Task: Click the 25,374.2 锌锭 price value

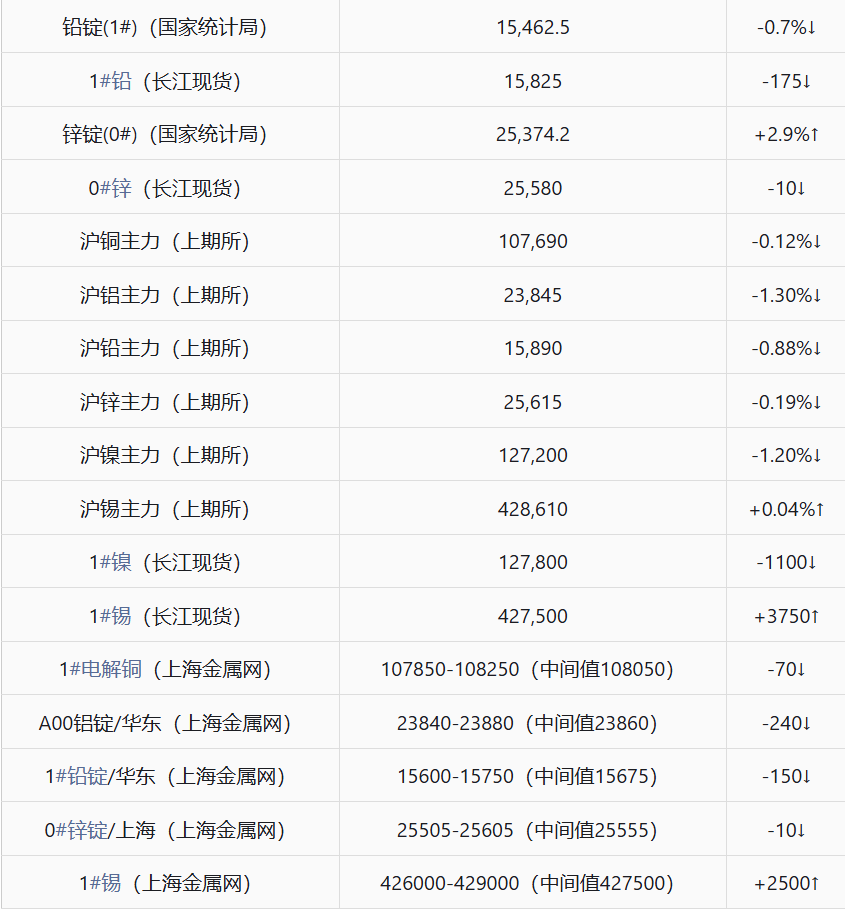Action: click(533, 134)
